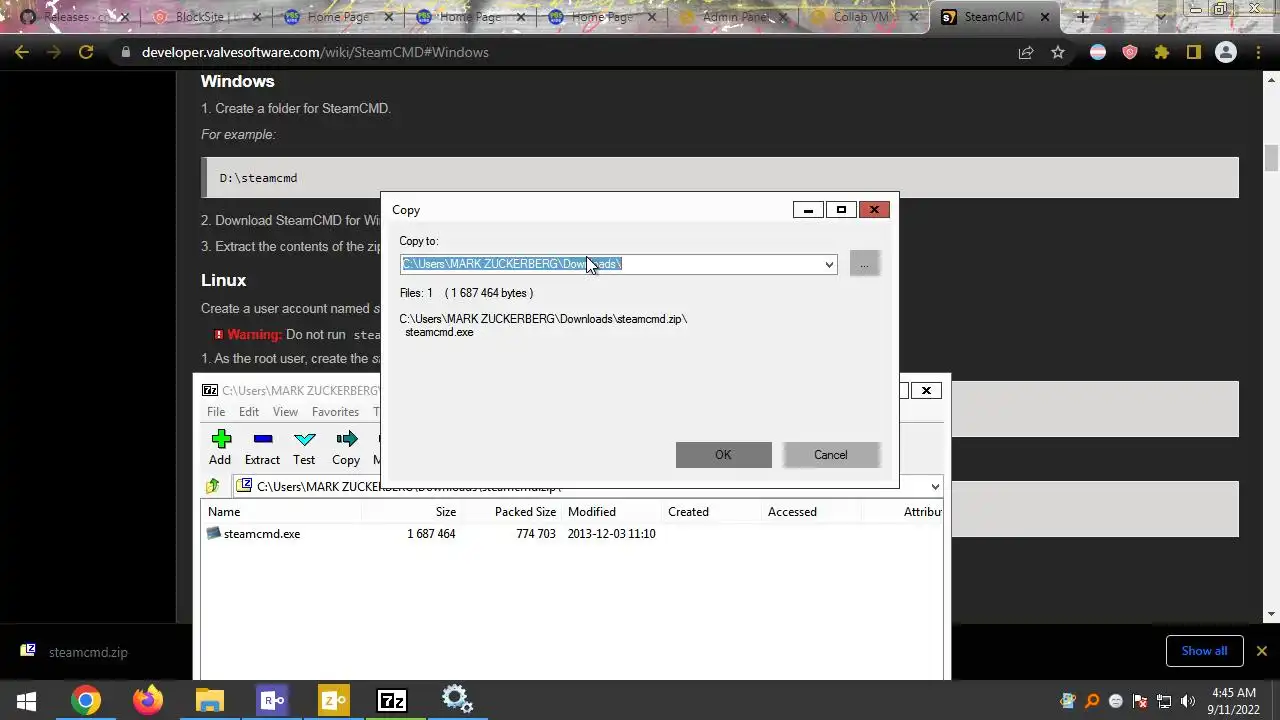Viewport: 1280px width, 720px height.
Task: Confirm copy with the OK button
Action: click(723, 455)
